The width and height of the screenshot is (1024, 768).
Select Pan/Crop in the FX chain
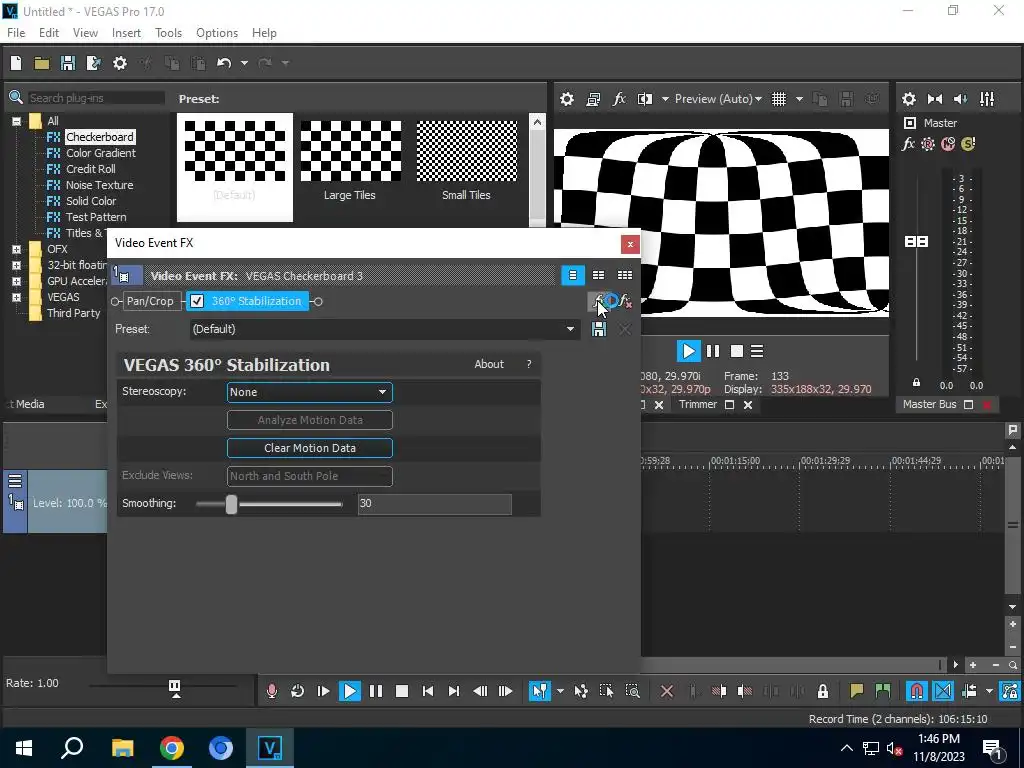[x=150, y=301]
